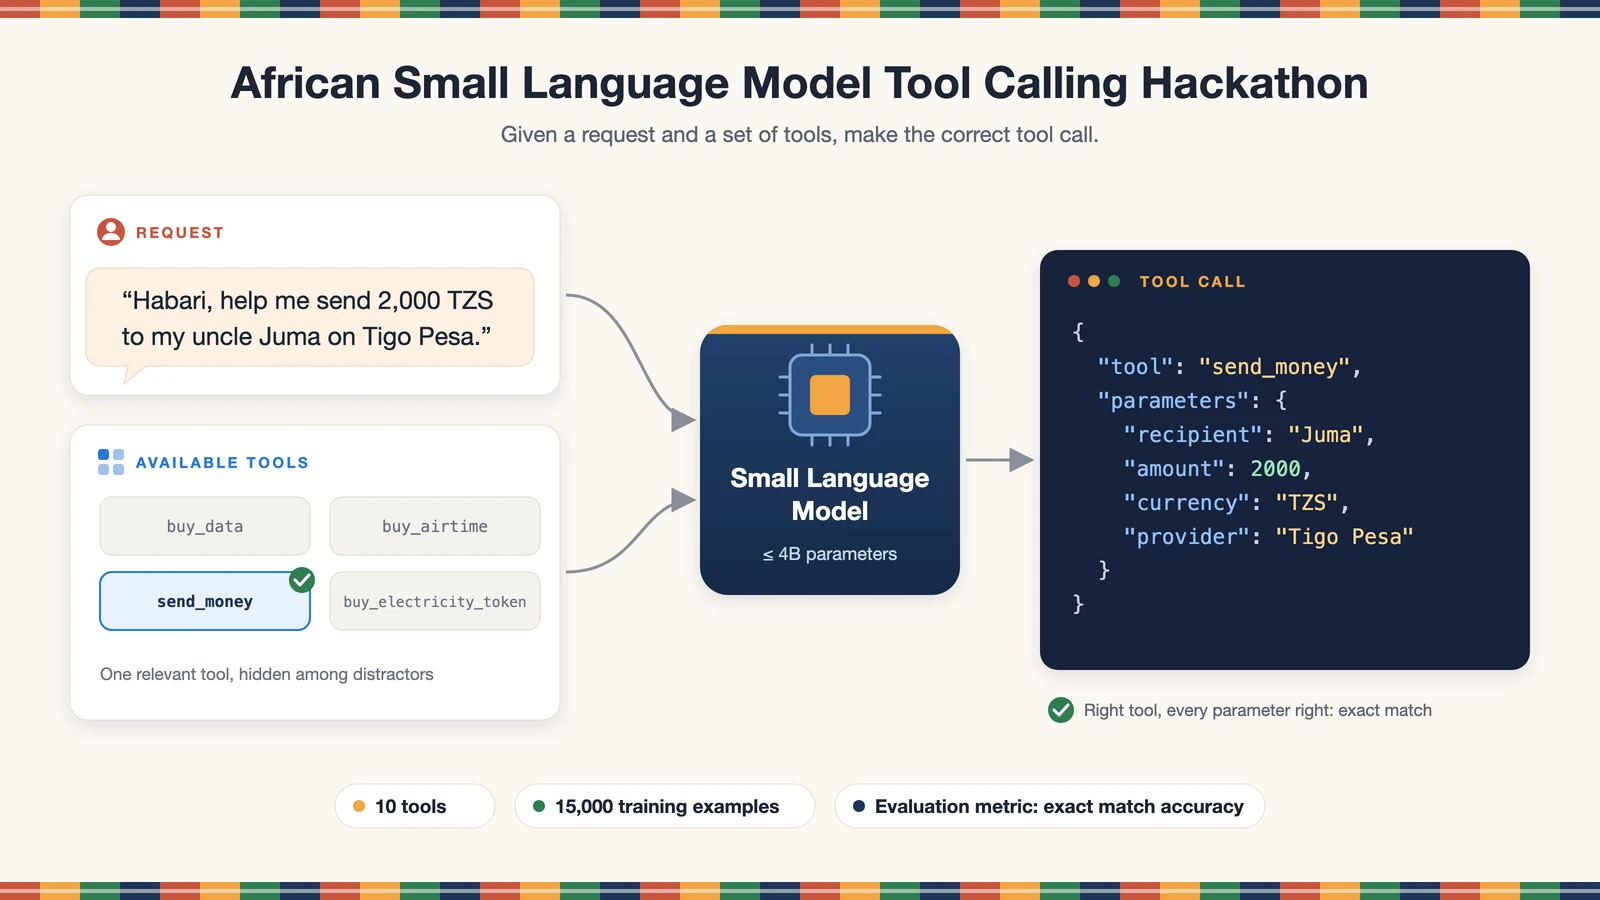Click the 15,000 training examples pill

coord(665,806)
